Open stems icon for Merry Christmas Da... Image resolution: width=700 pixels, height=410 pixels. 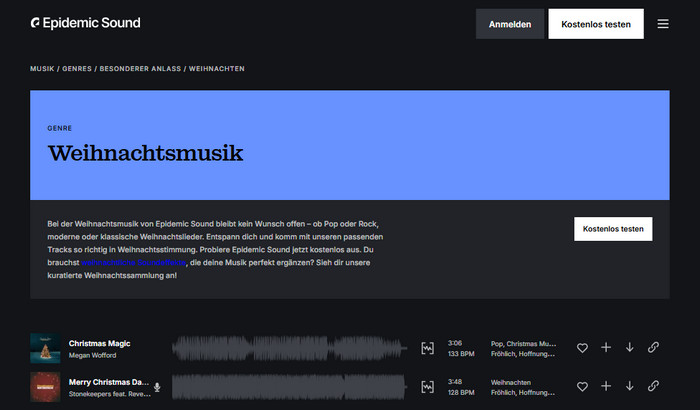coord(428,387)
